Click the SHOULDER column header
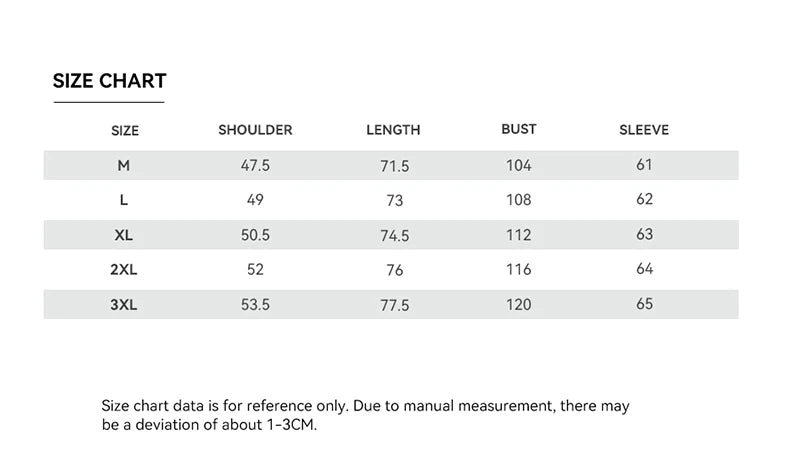 point(255,130)
